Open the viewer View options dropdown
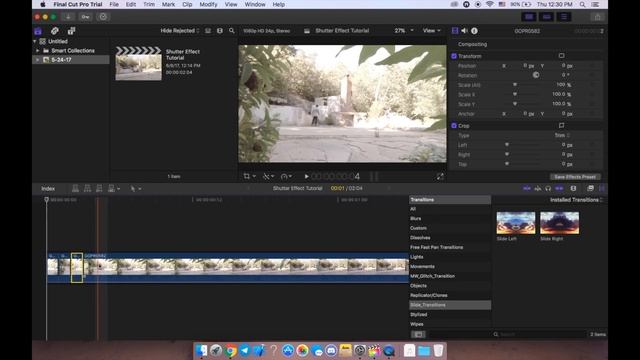Viewport: 640px width, 360px height. pos(431,31)
